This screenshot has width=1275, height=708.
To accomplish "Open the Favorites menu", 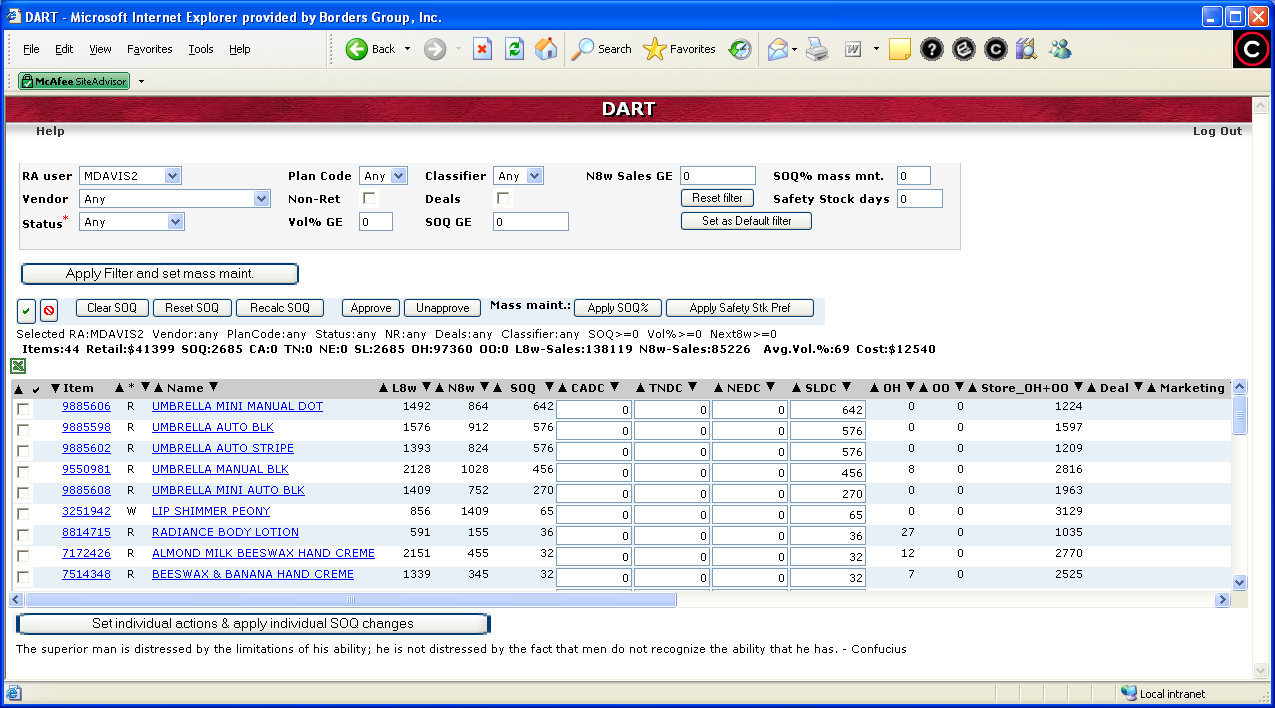I will pos(150,49).
